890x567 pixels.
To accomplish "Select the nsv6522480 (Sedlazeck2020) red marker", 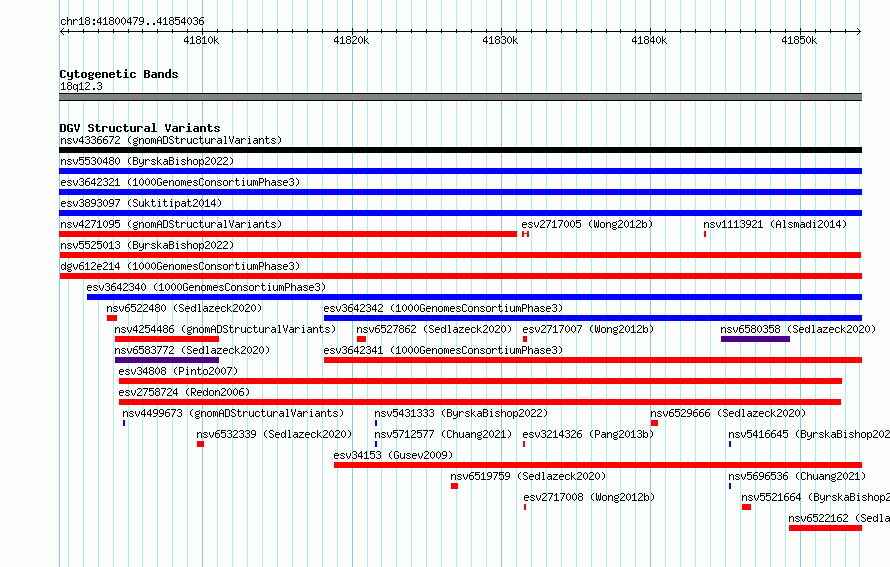I will (x=112, y=318).
